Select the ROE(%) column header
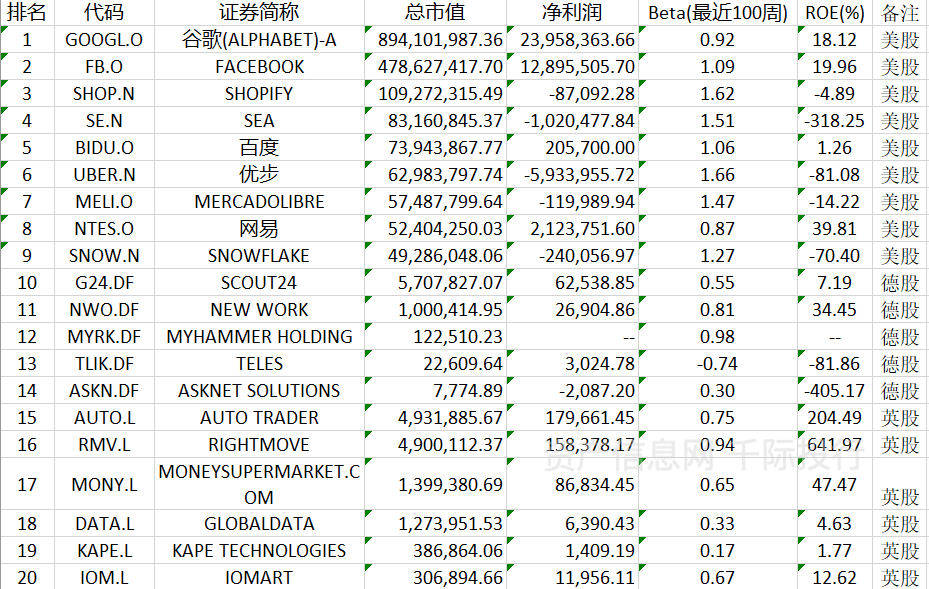Screen dimensions: 929x589 pos(835,13)
